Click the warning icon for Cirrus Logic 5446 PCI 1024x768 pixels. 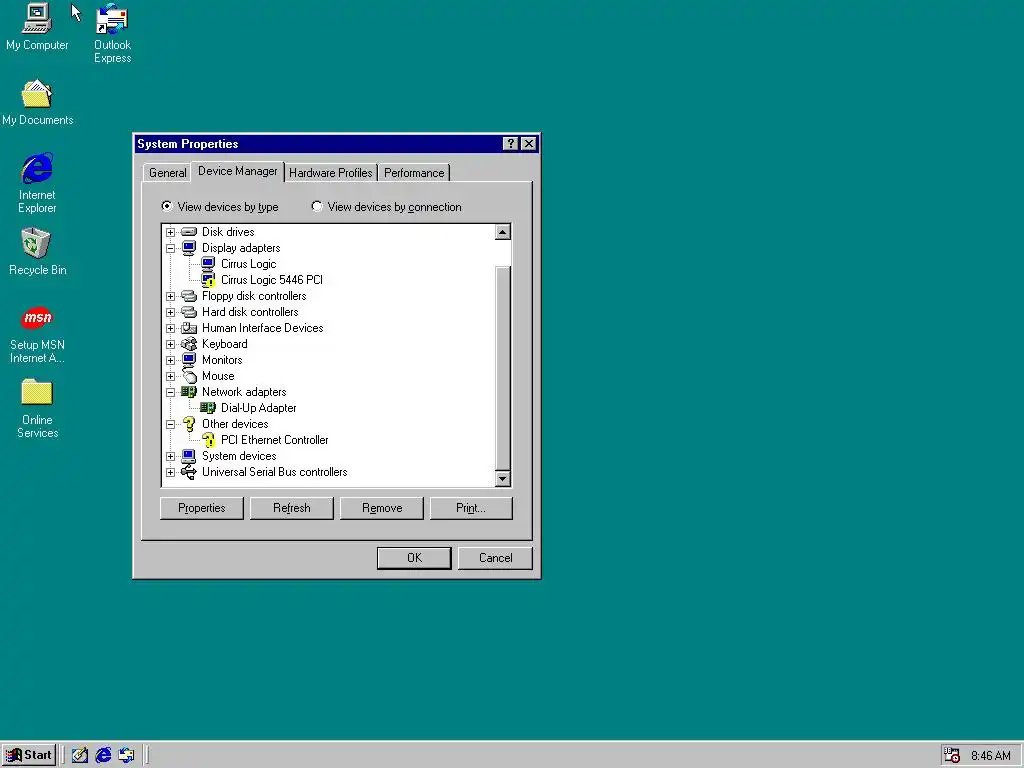pyautogui.click(x=208, y=280)
